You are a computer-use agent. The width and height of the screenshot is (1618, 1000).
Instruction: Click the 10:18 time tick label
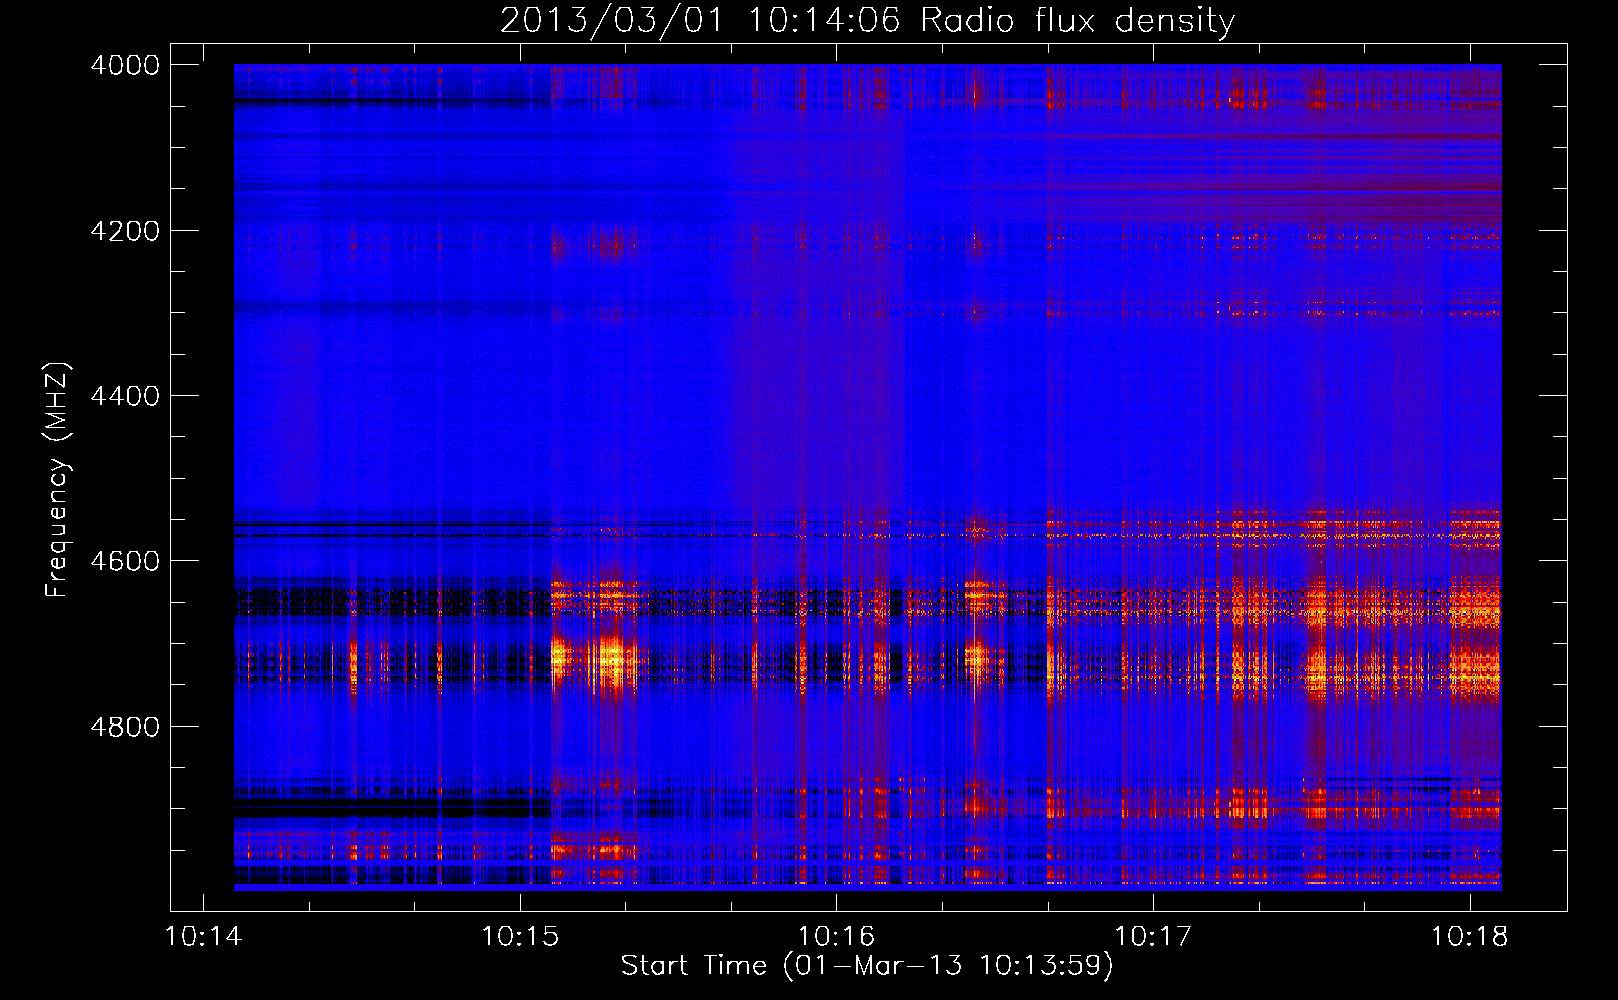[1469, 937]
